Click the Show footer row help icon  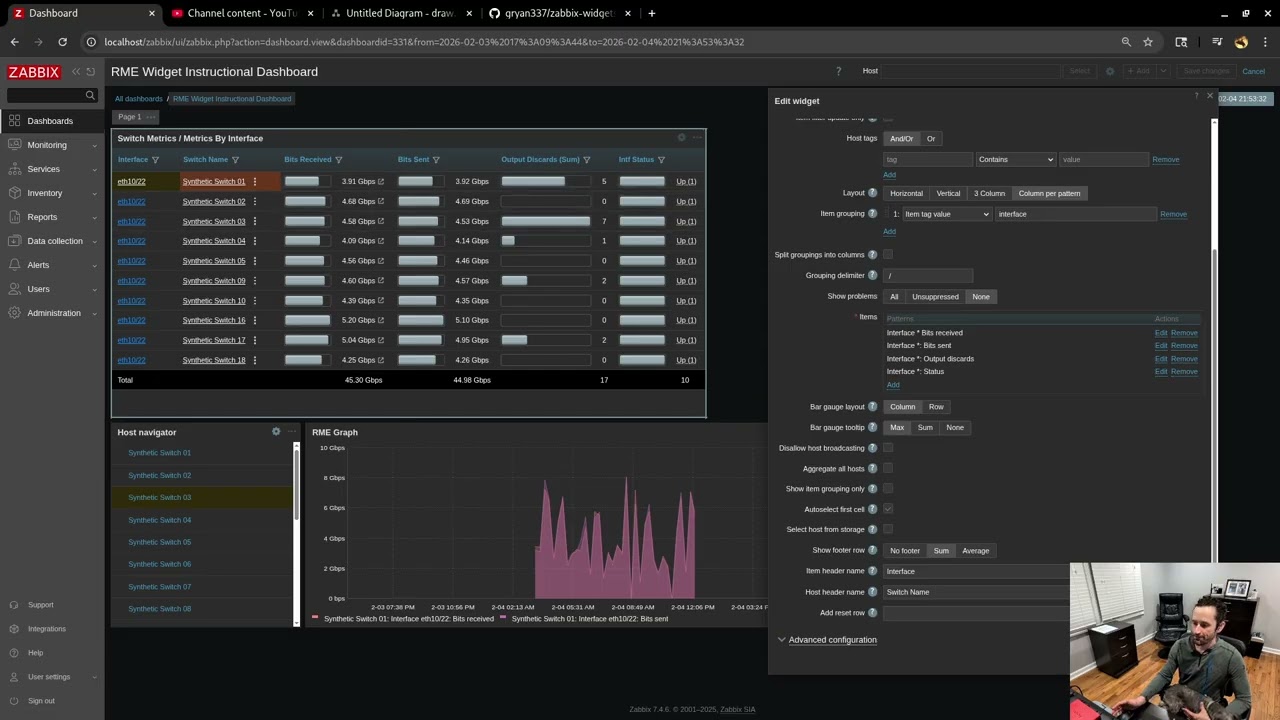[x=872, y=550]
